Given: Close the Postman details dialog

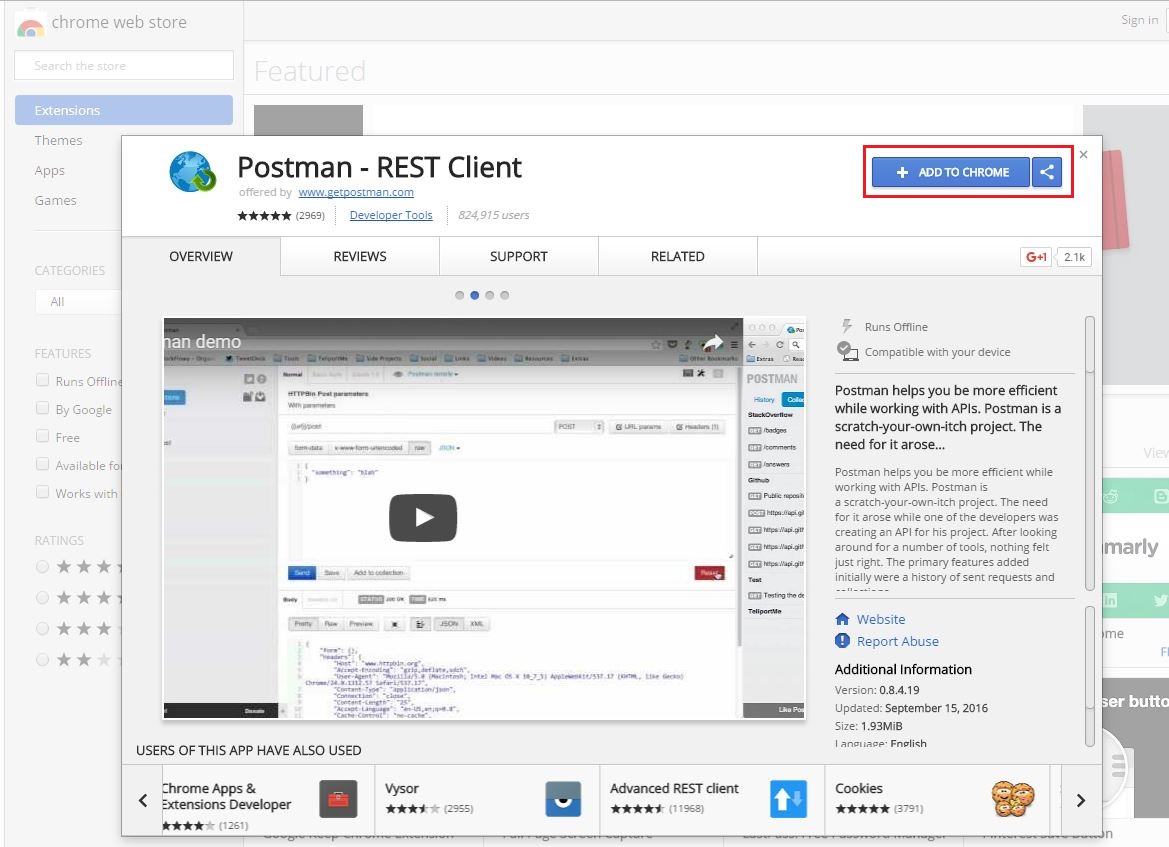Looking at the screenshot, I should 1083,154.
